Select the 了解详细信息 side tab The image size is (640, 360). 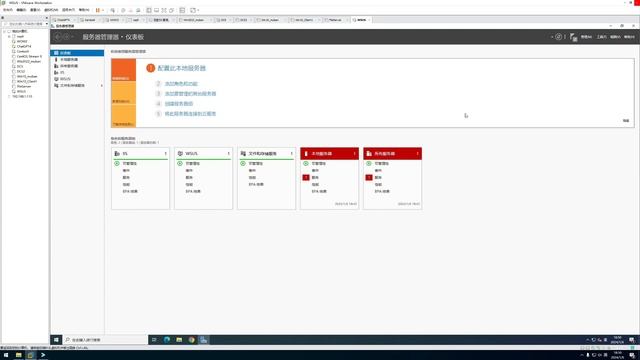tap(124, 116)
